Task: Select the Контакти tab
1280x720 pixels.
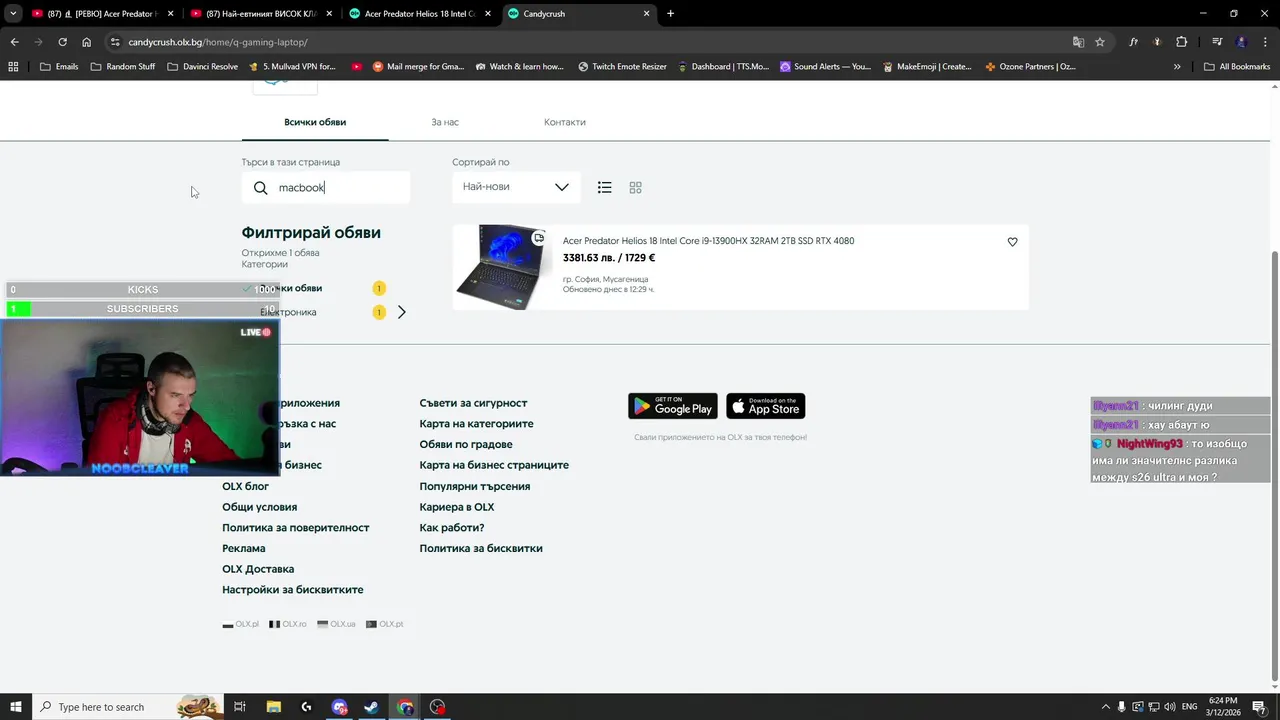Action: pos(565,122)
